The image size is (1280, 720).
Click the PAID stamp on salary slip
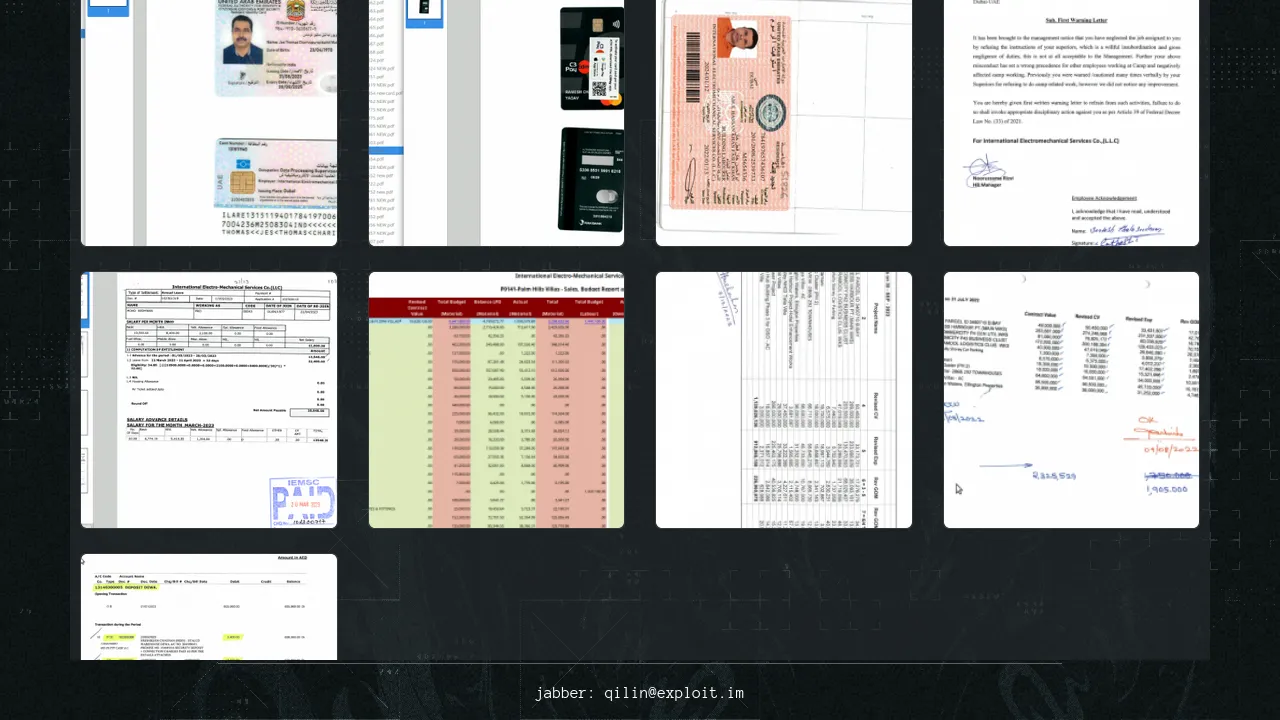click(302, 498)
